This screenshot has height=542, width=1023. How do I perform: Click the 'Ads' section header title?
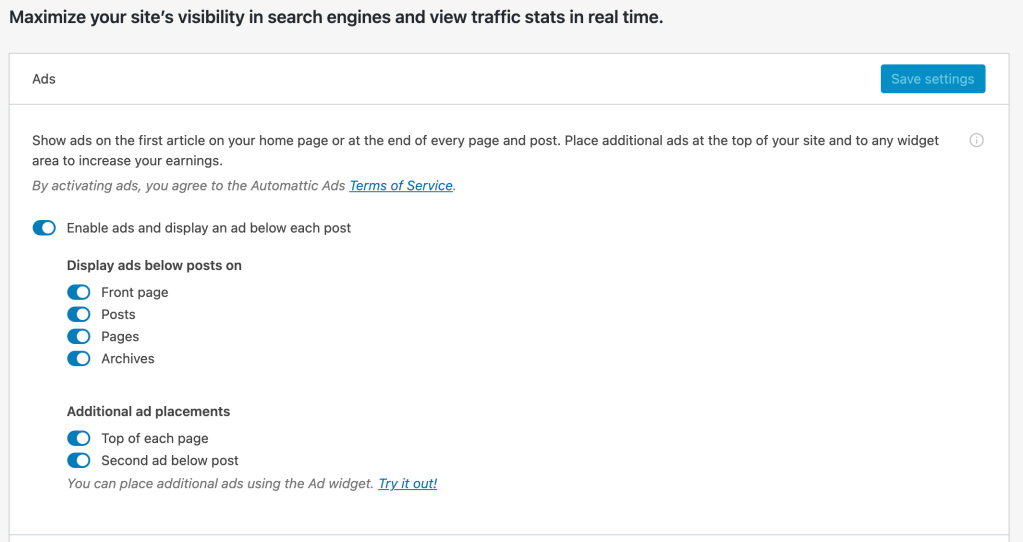tap(44, 79)
